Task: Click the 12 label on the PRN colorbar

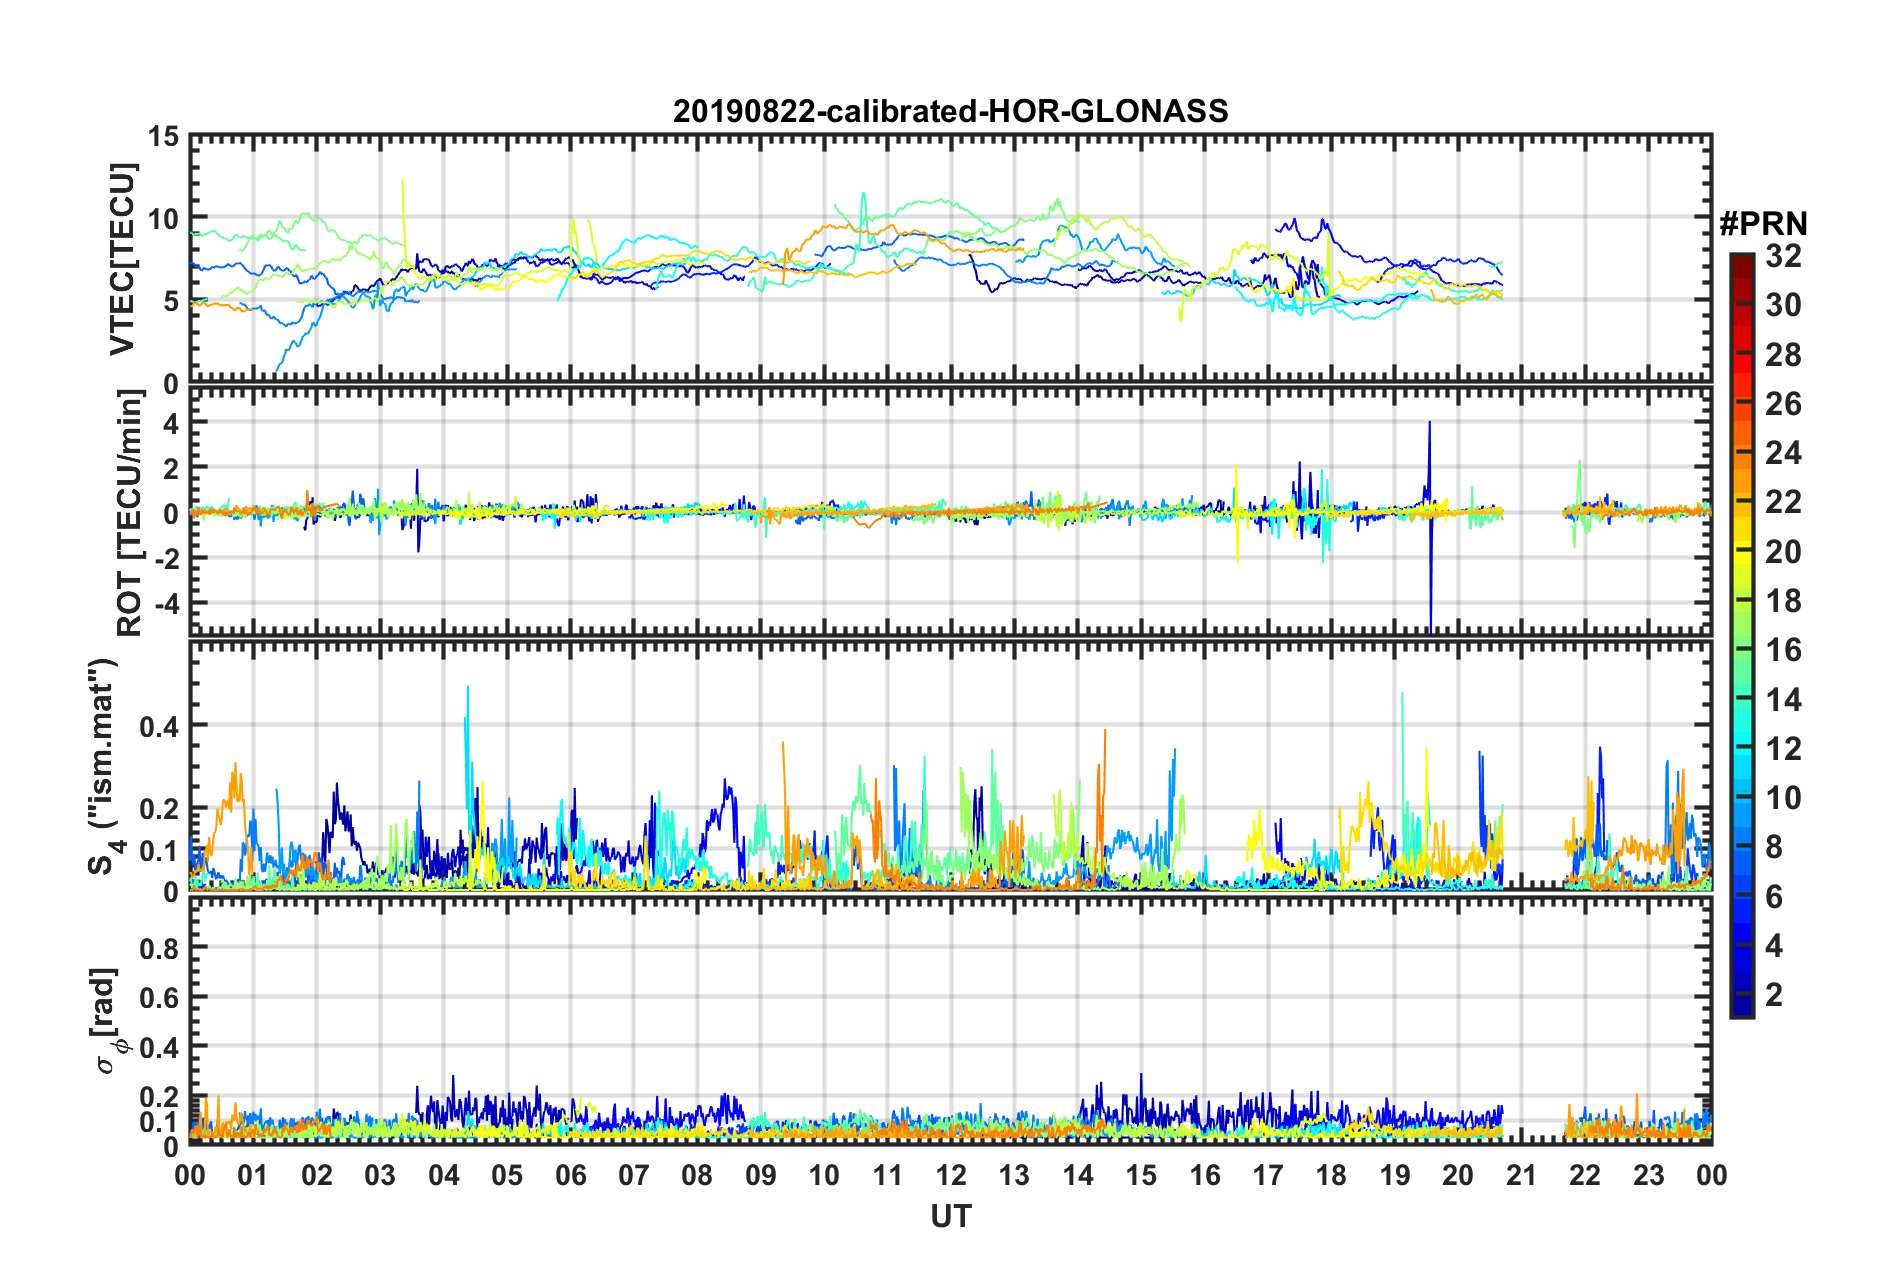Action: [x=1783, y=749]
